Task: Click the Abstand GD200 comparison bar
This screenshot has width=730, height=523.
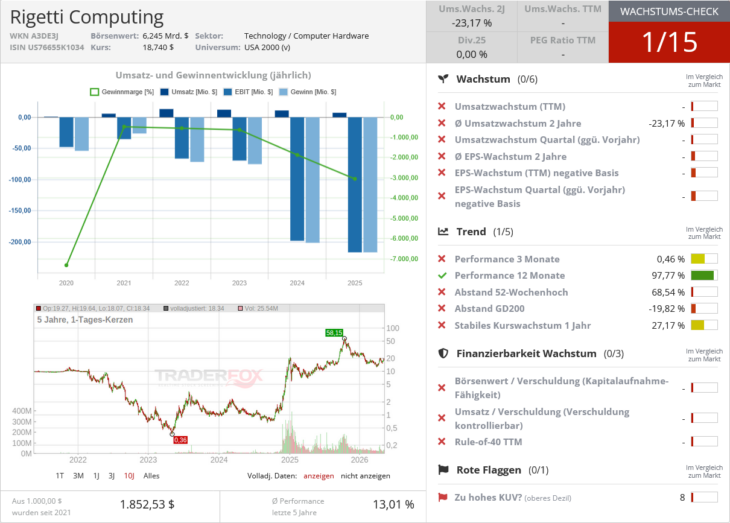Action: [704, 308]
